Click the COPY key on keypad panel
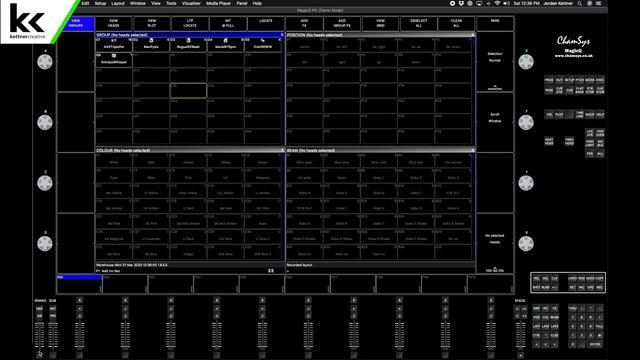 pos(599,278)
